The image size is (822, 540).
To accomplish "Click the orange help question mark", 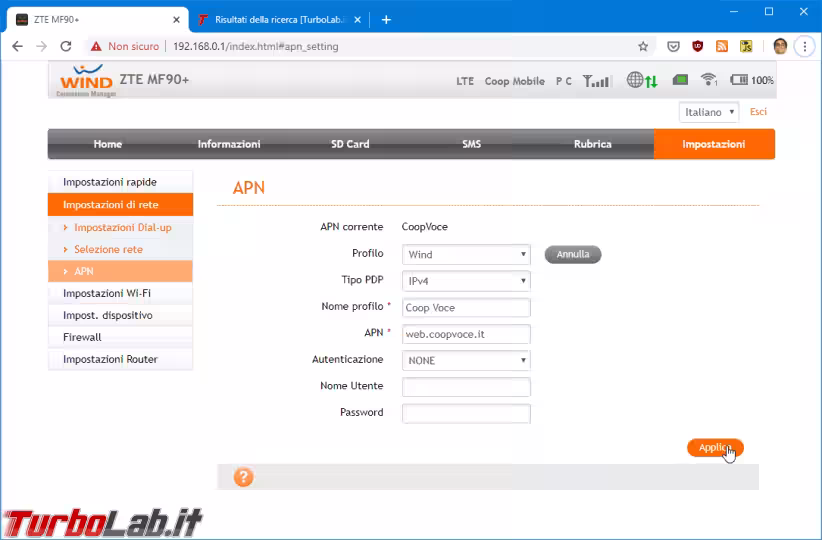I will click(x=243, y=477).
